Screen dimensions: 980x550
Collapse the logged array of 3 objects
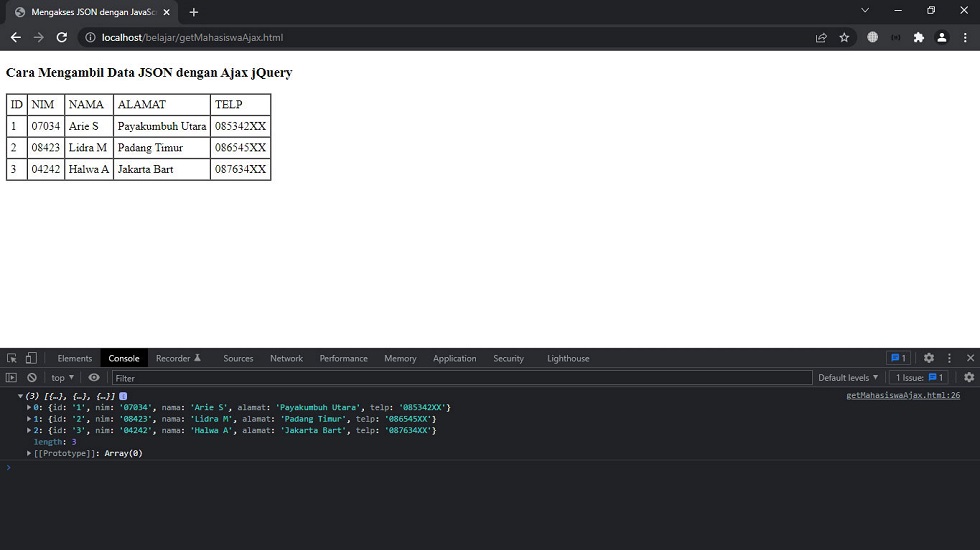pyautogui.click(x=21, y=396)
